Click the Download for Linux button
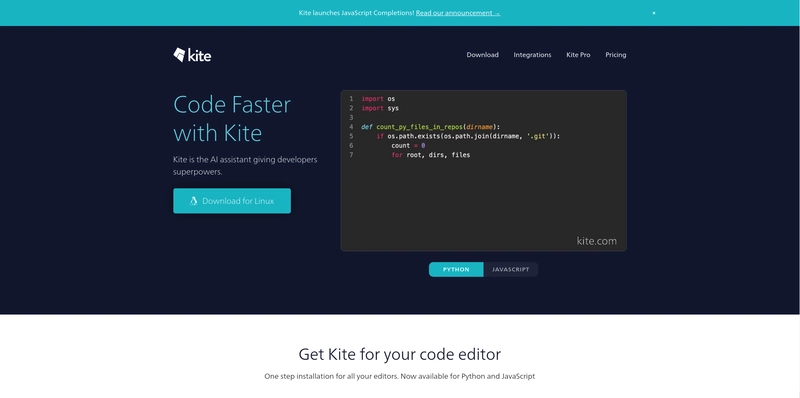The image size is (800, 398). tap(232, 201)
